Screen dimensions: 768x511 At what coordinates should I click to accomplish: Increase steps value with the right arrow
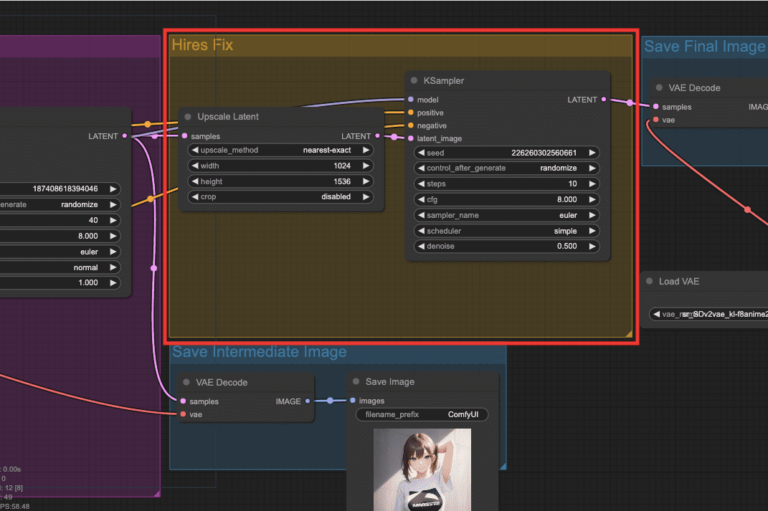[x=592, y=184]
